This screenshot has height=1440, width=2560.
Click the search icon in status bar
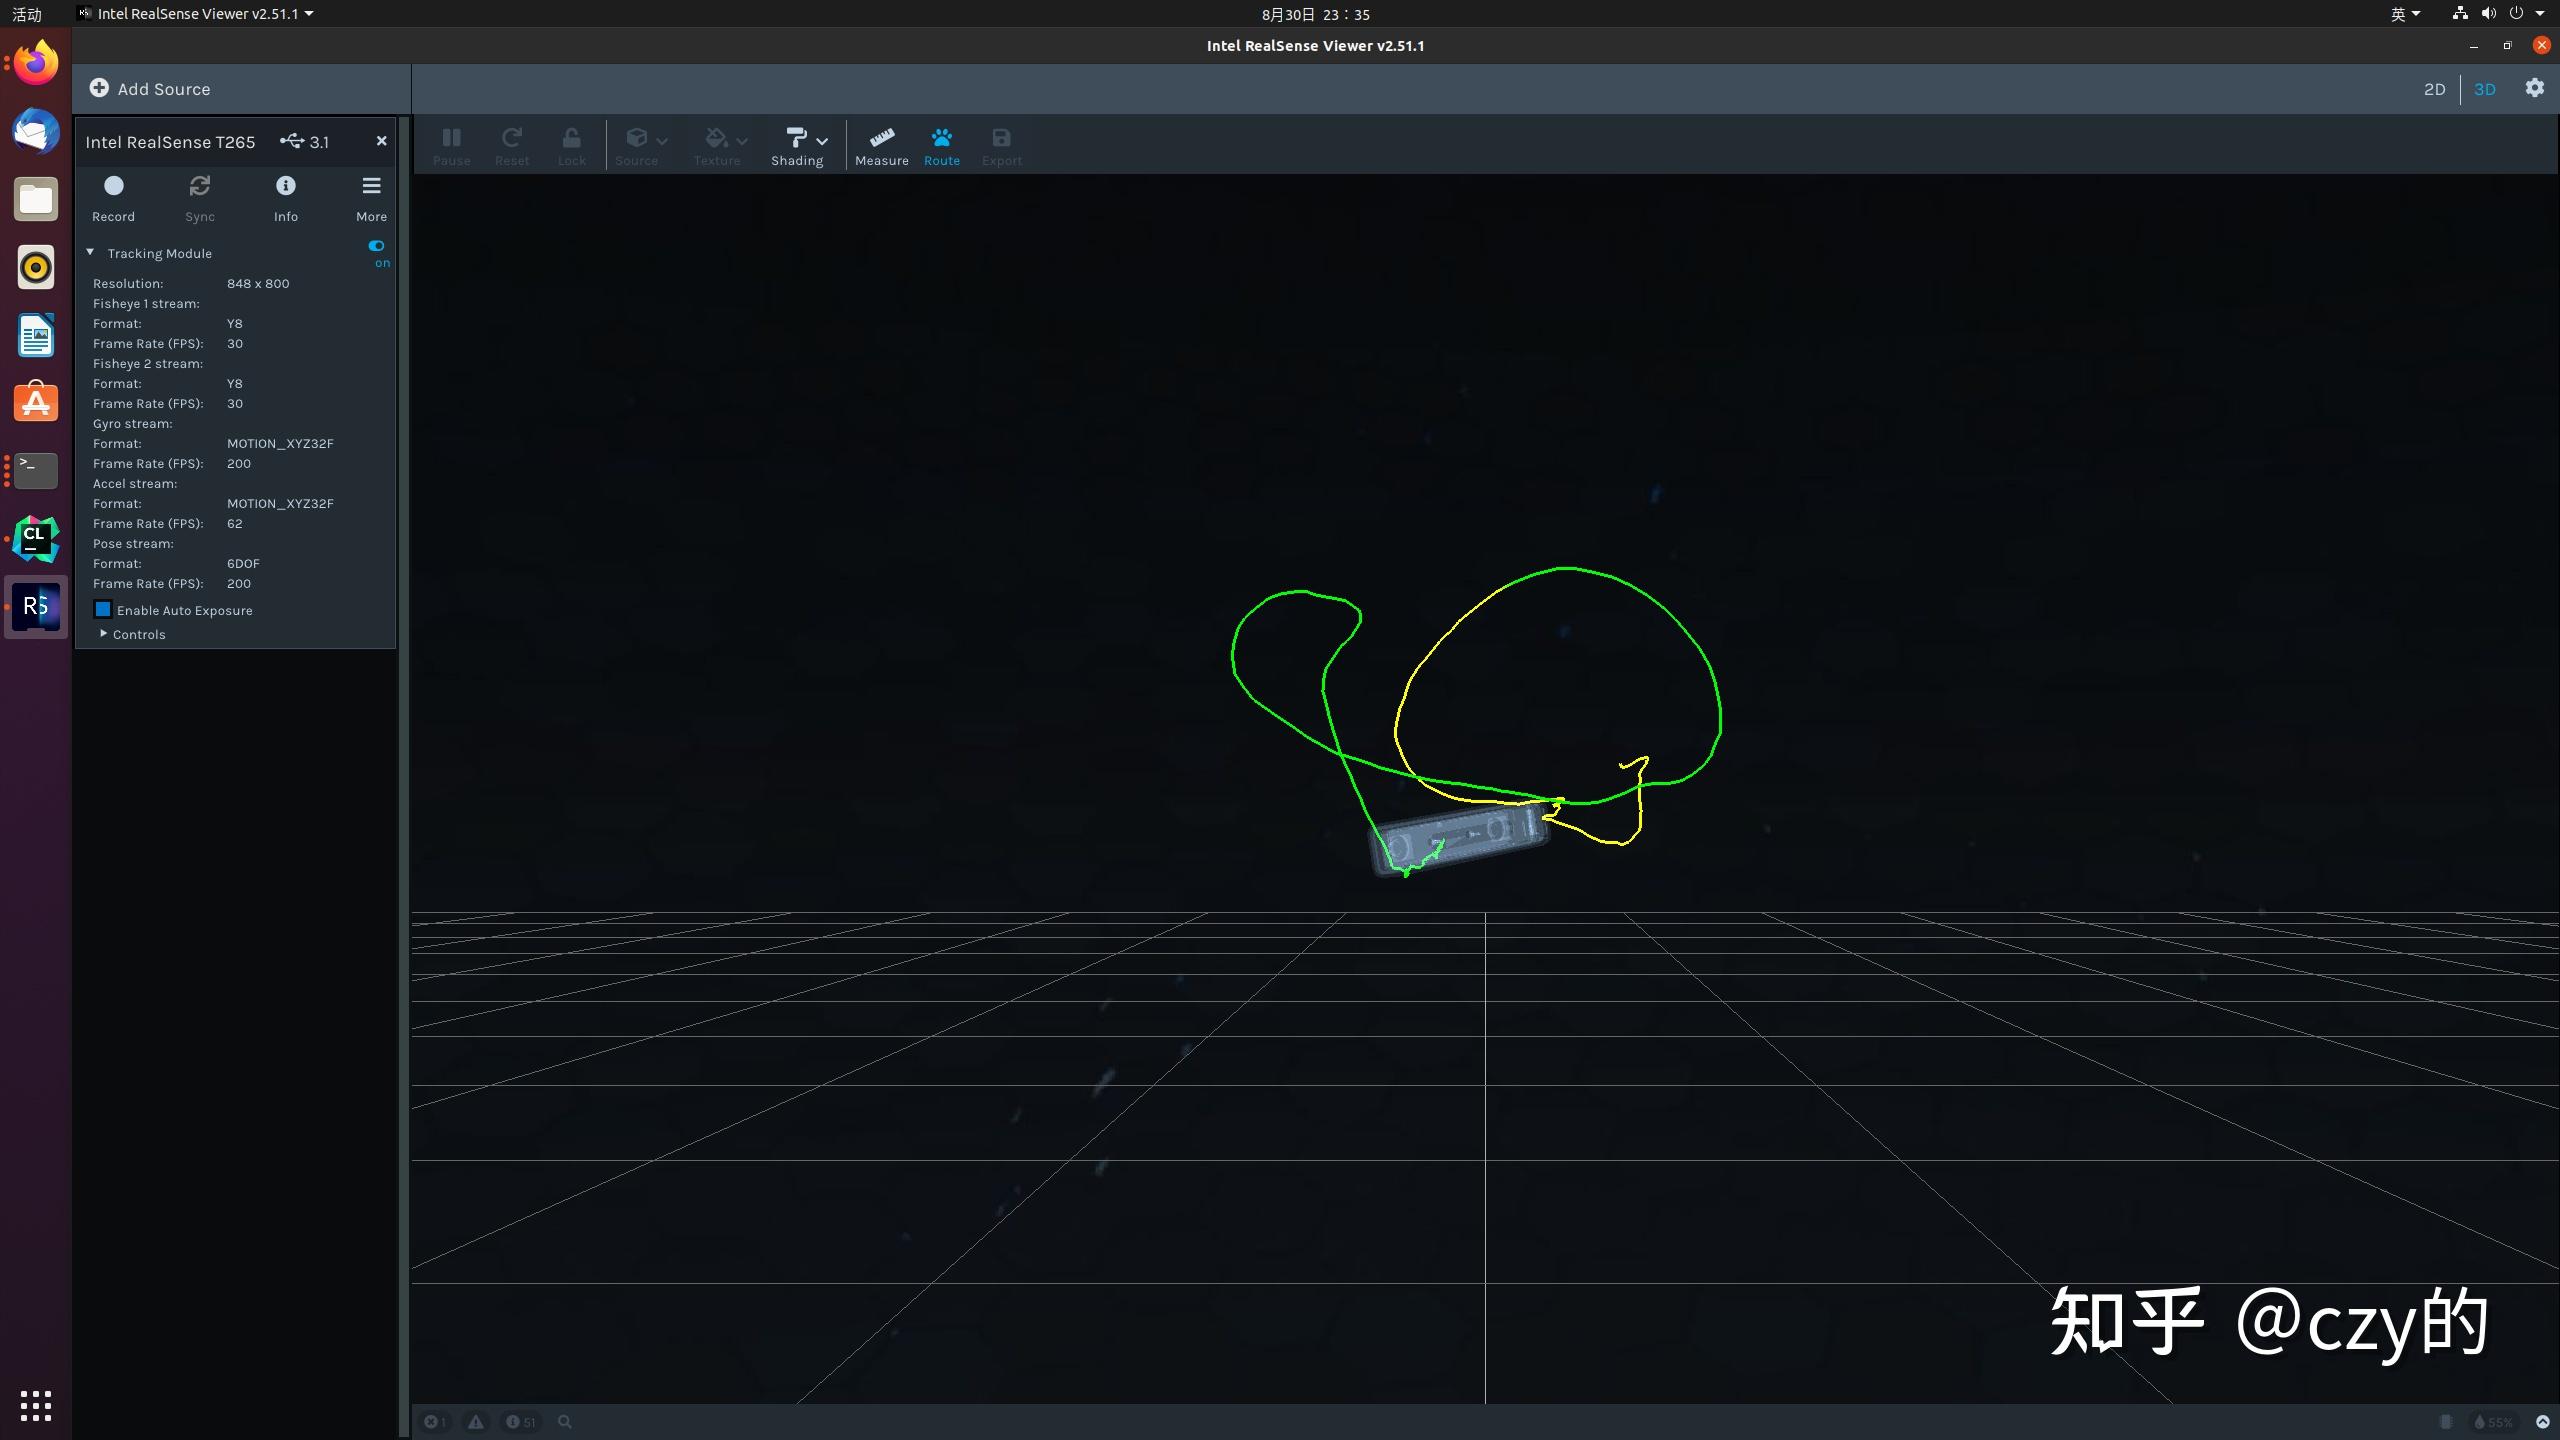tap(564, 1421)
